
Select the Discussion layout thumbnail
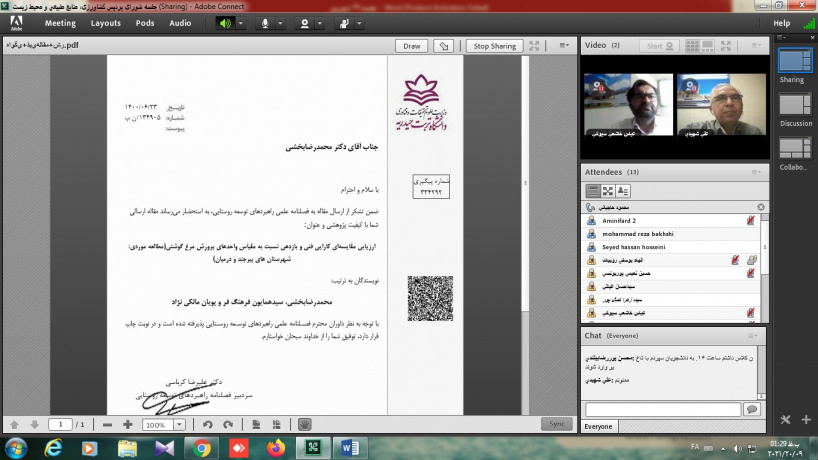tap(796, 106)
